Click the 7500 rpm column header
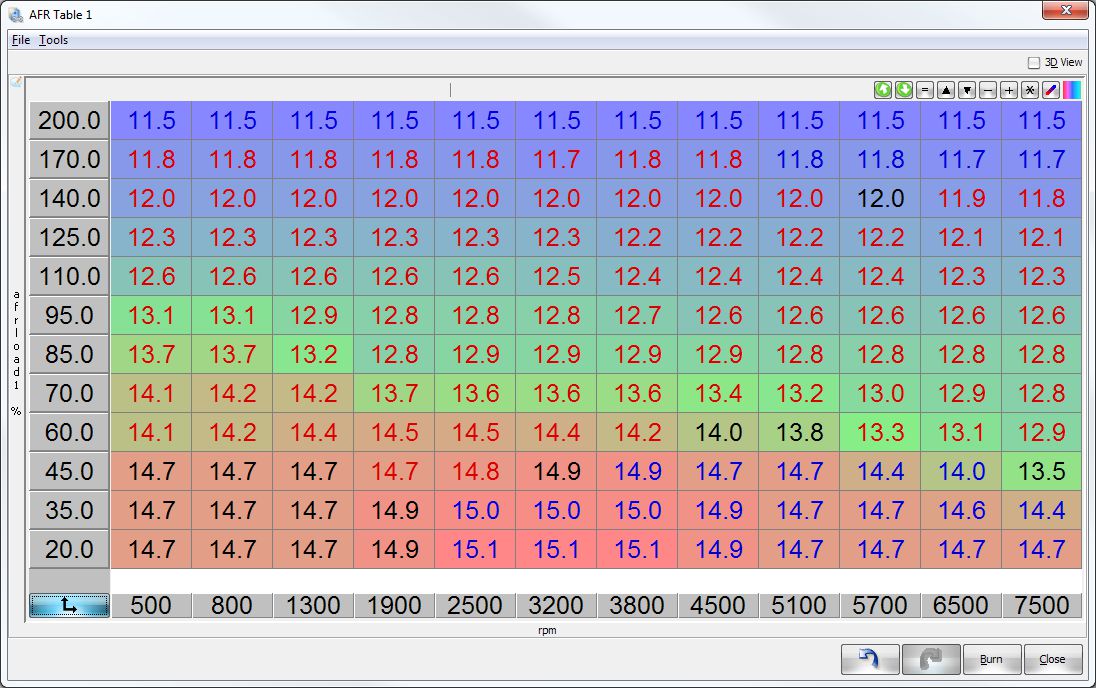This screenshot has height=688, width=1096. 1042,605
